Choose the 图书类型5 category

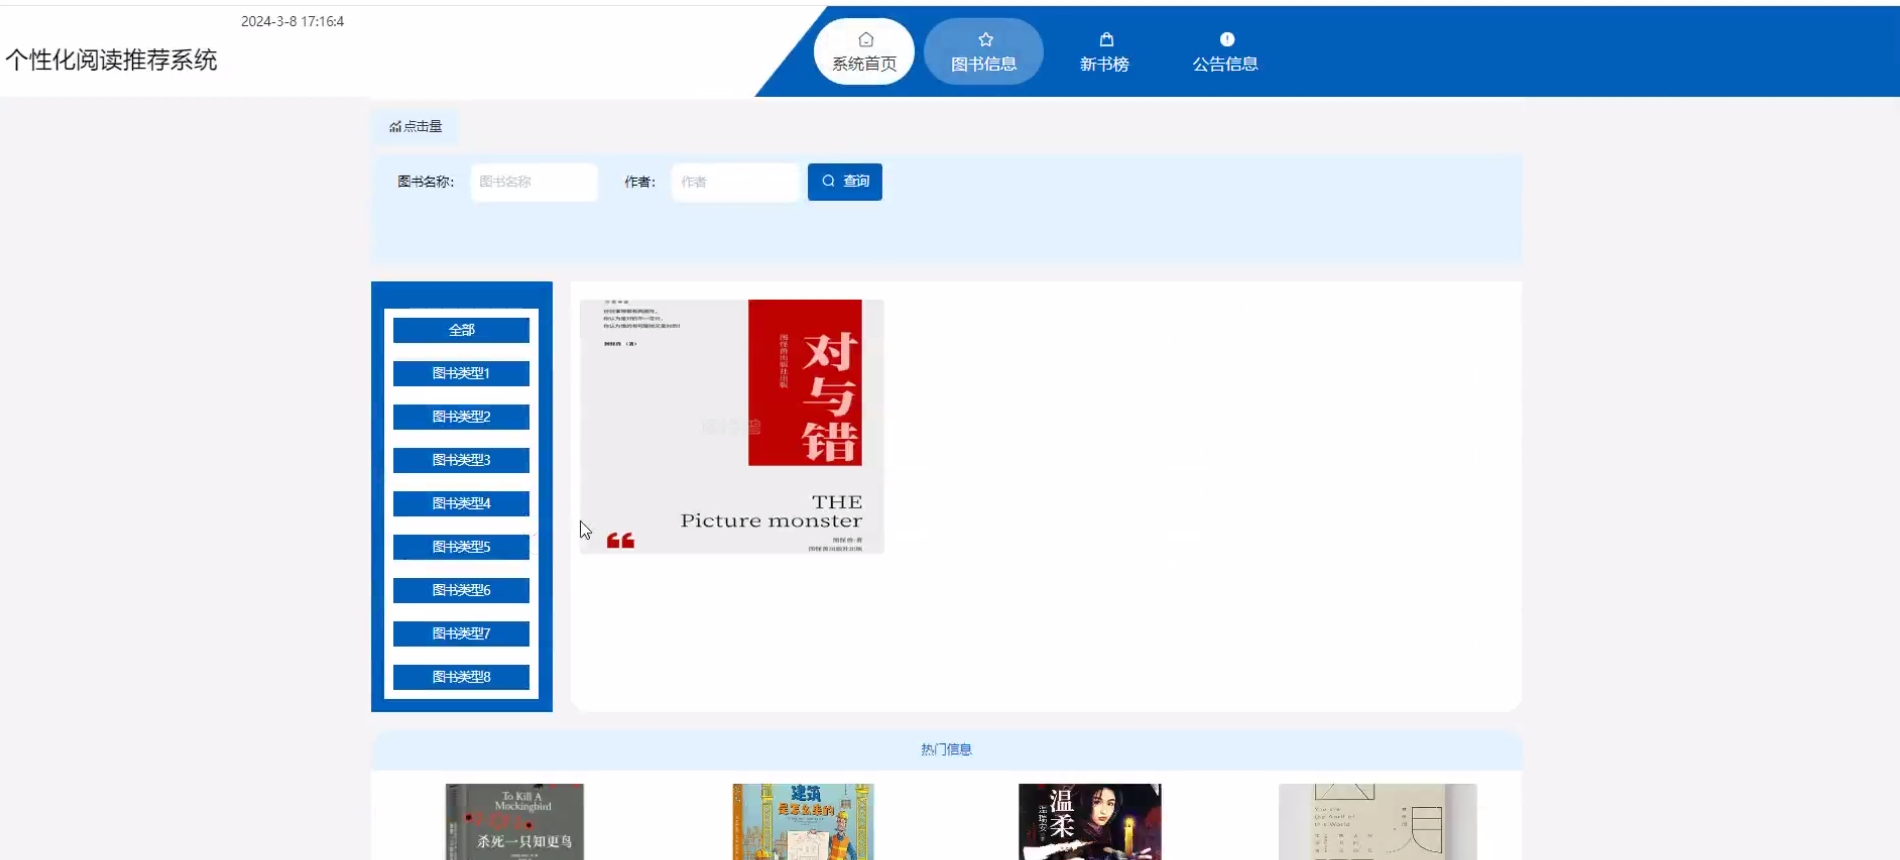[x=461, y=547]
